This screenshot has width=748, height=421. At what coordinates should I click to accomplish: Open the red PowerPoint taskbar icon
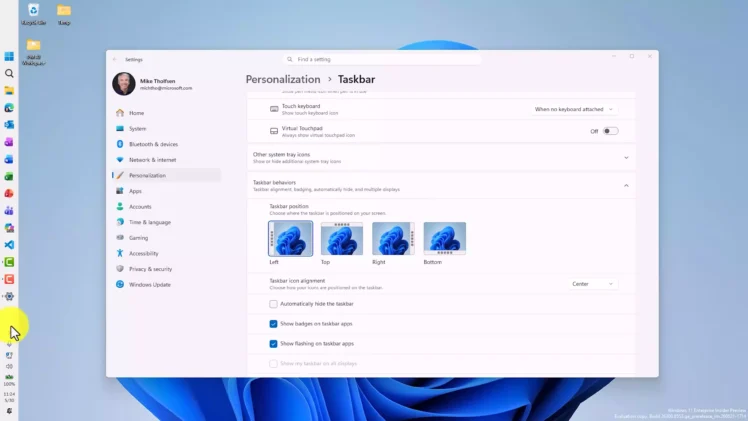point(9,194)
